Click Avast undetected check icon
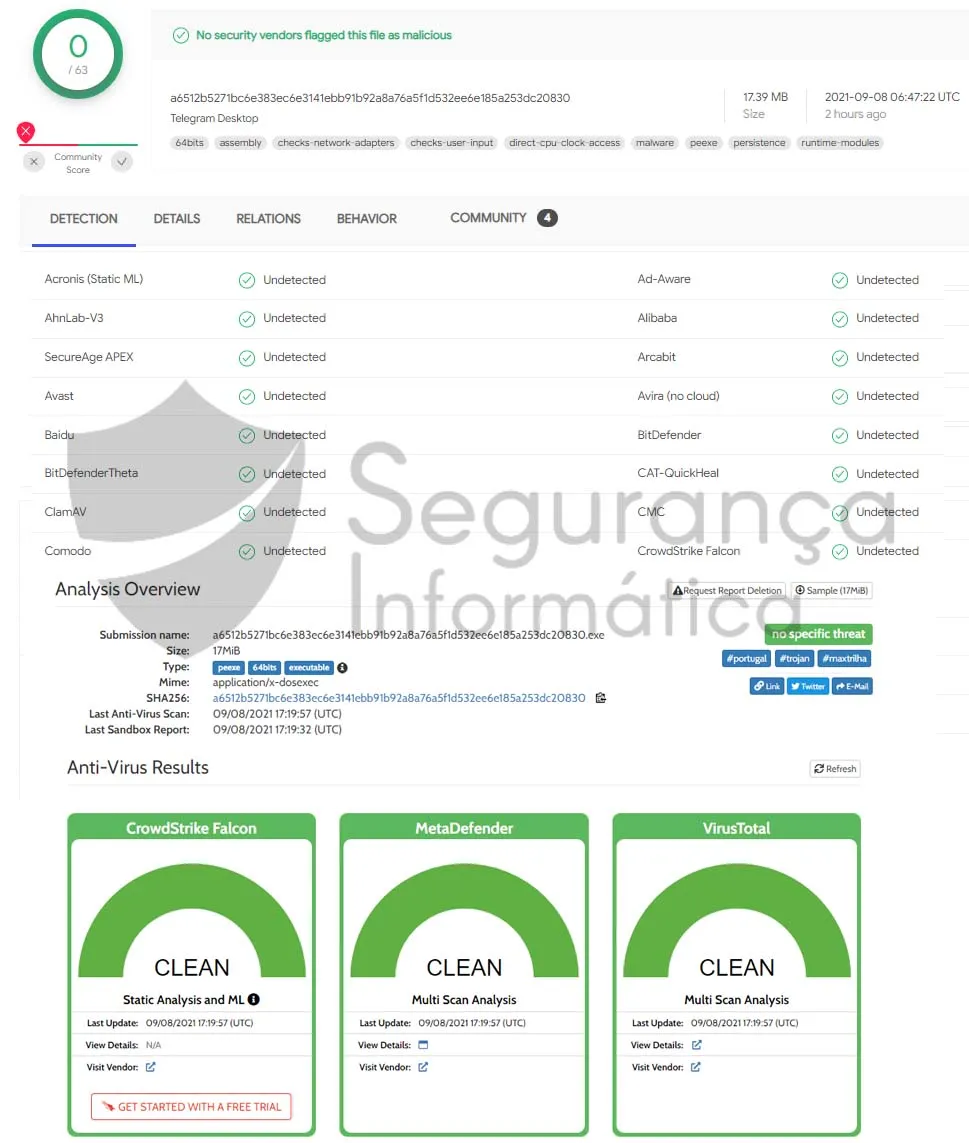 point(247,396)
